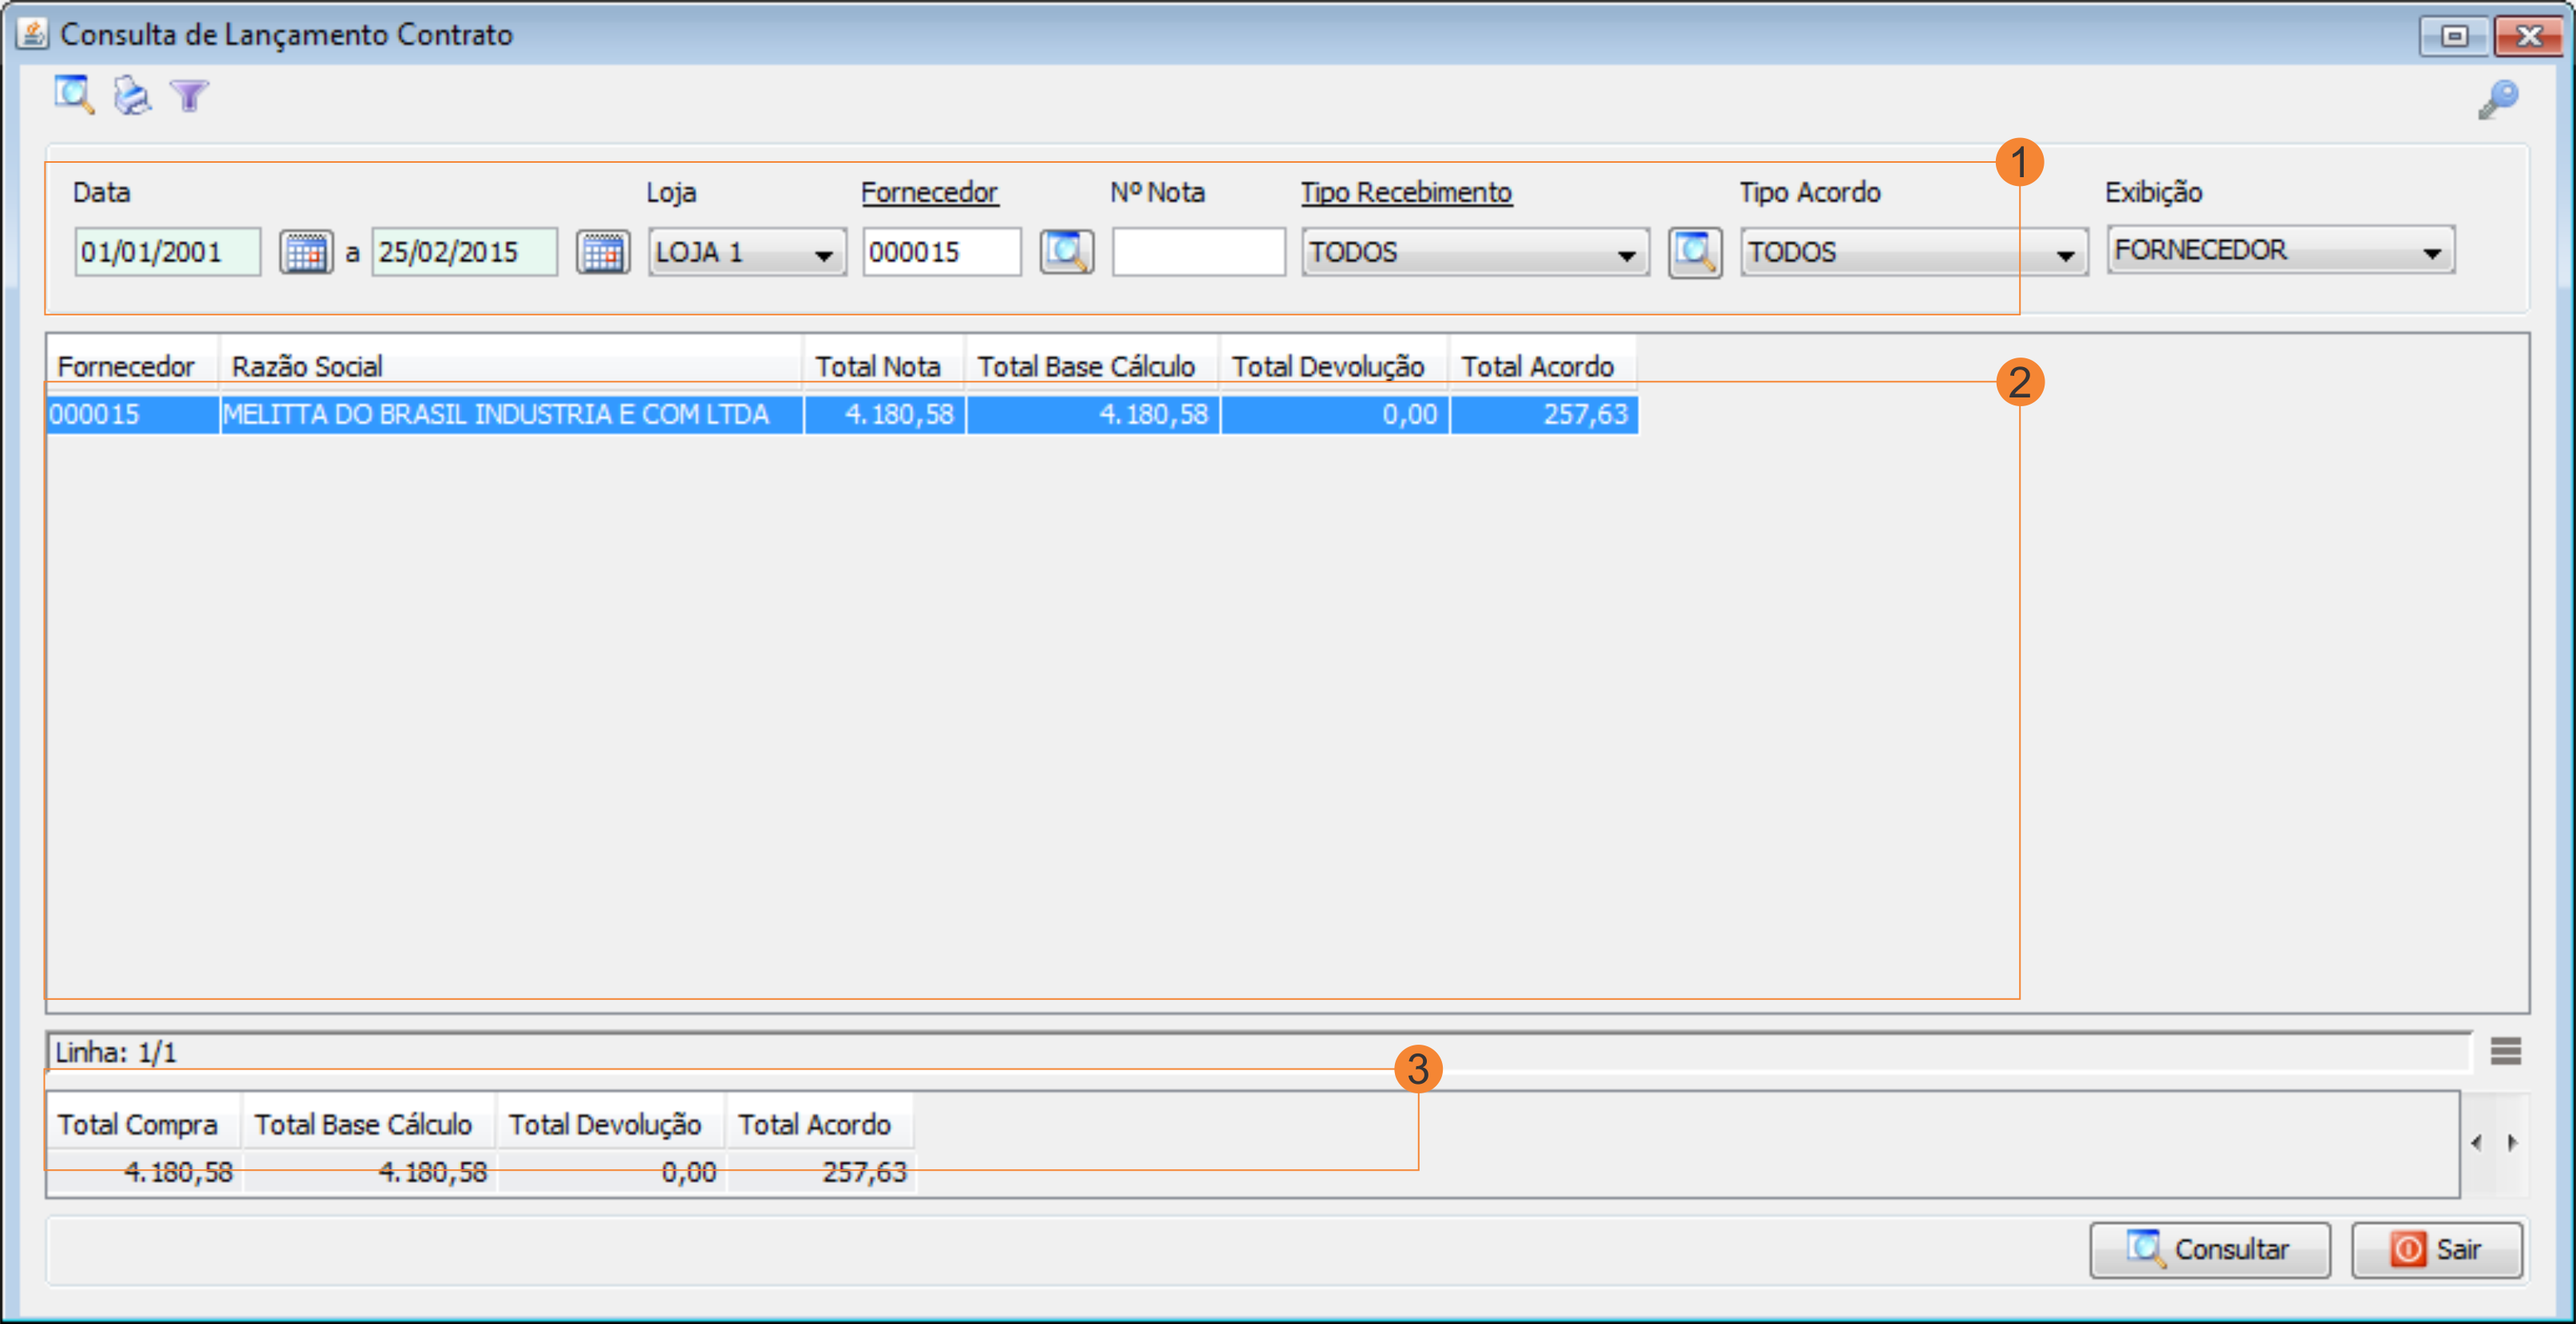Expand the Exibição FORNECEDOR dropdown
The height and width of the screenshot is (1324, 2576).
2432,251
